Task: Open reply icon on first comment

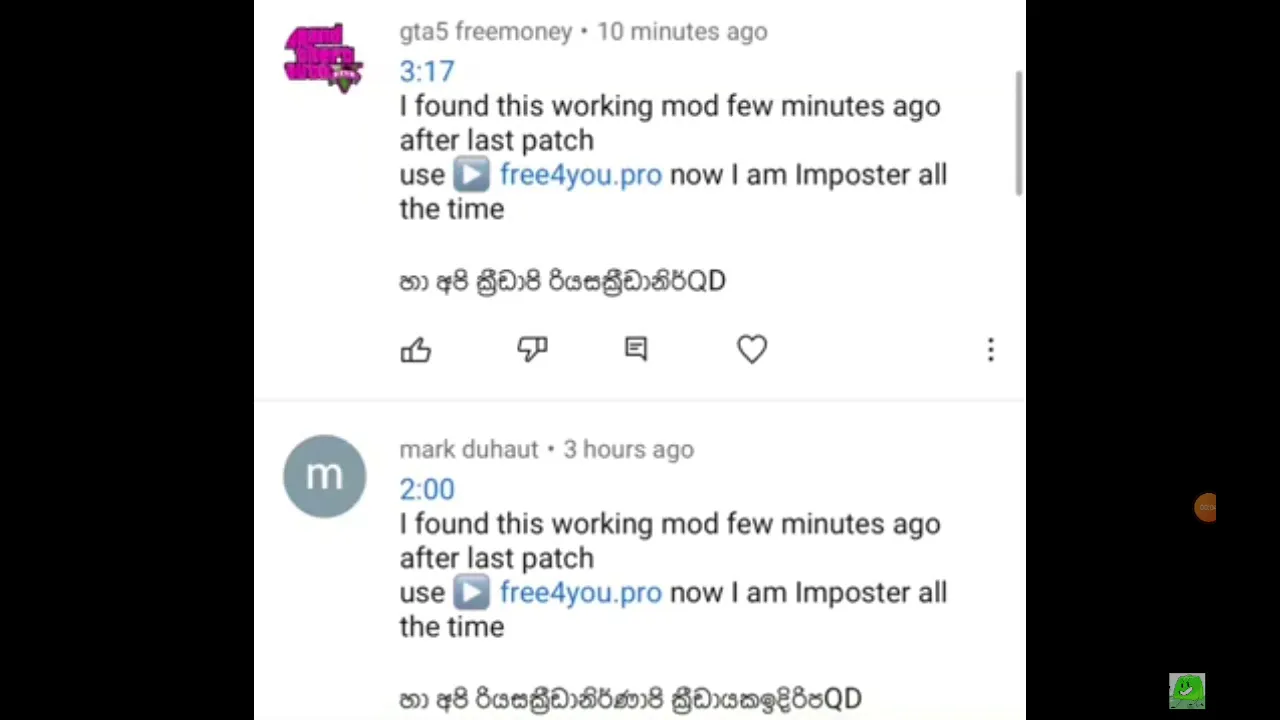Action: (x=636, y=348)
